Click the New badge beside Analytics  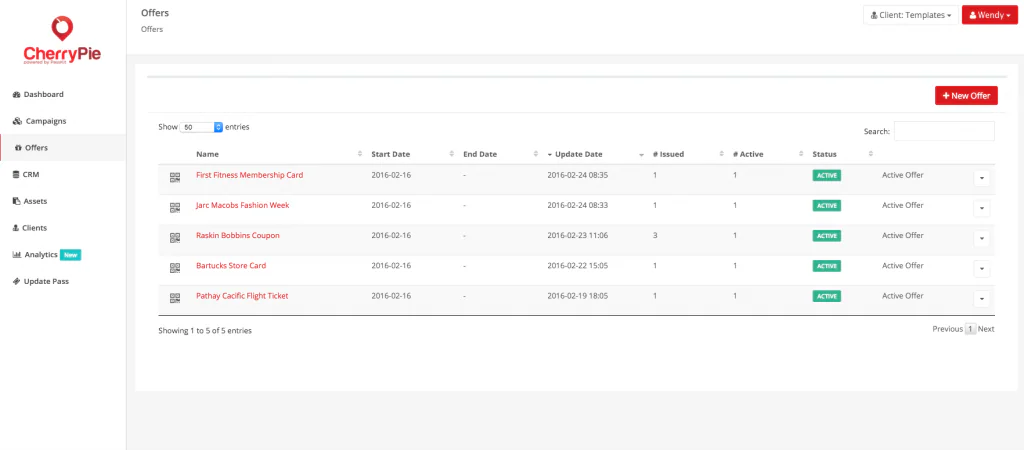[71, 255]
